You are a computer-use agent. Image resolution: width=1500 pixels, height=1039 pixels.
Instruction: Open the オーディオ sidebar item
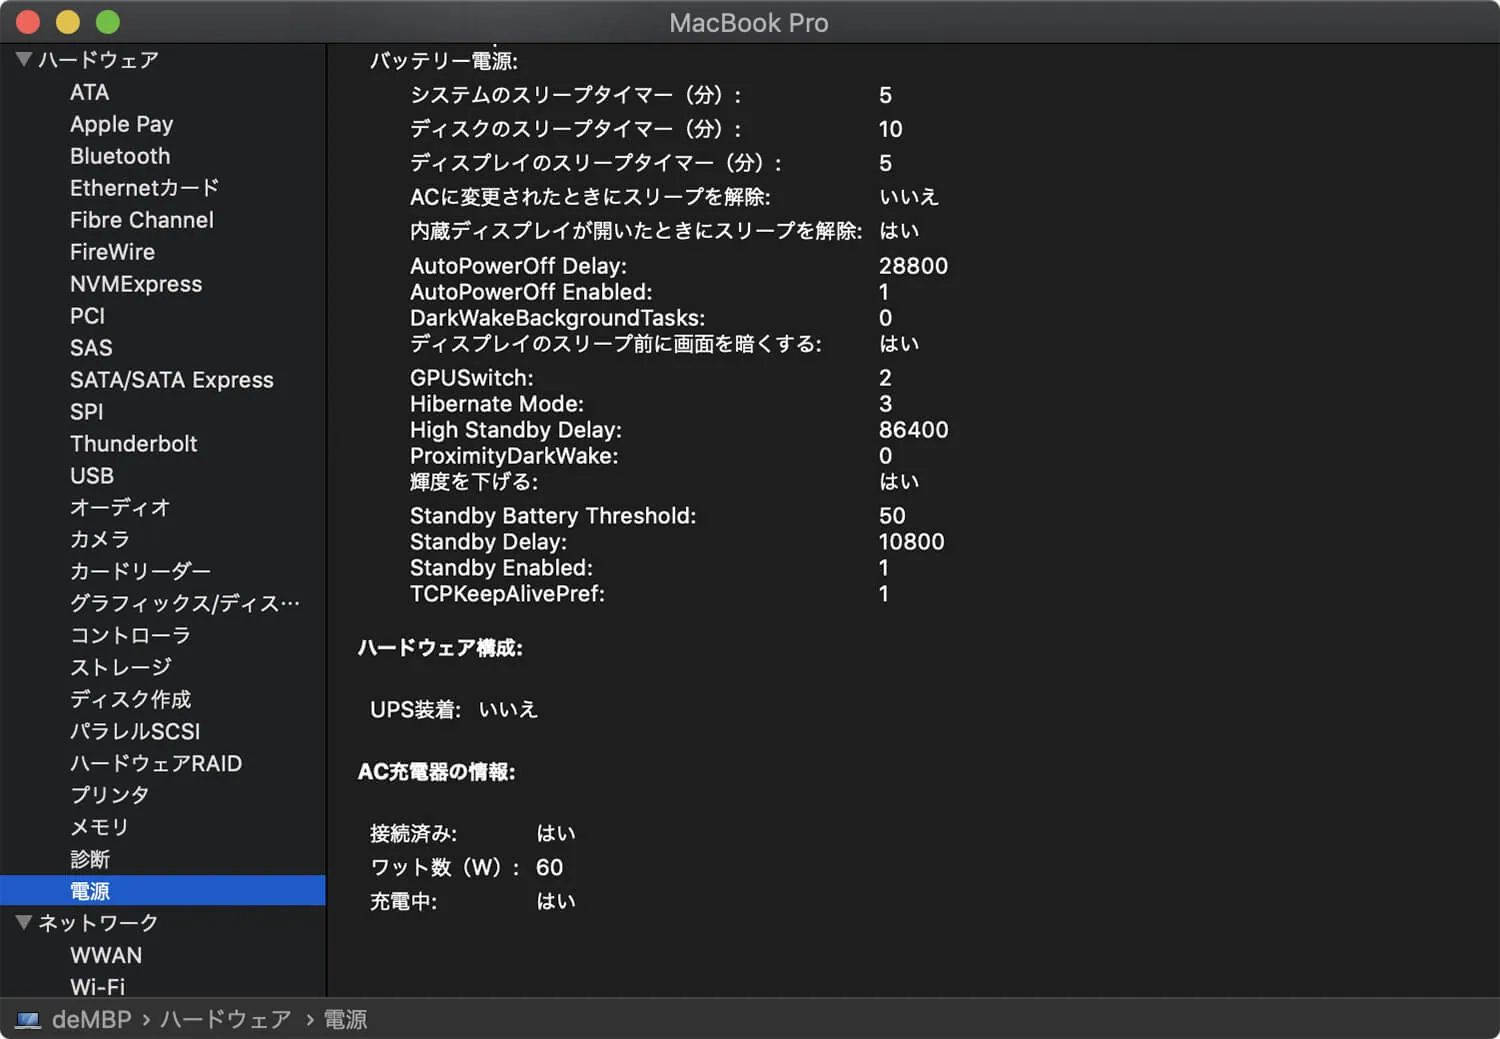tap(120, 508)
